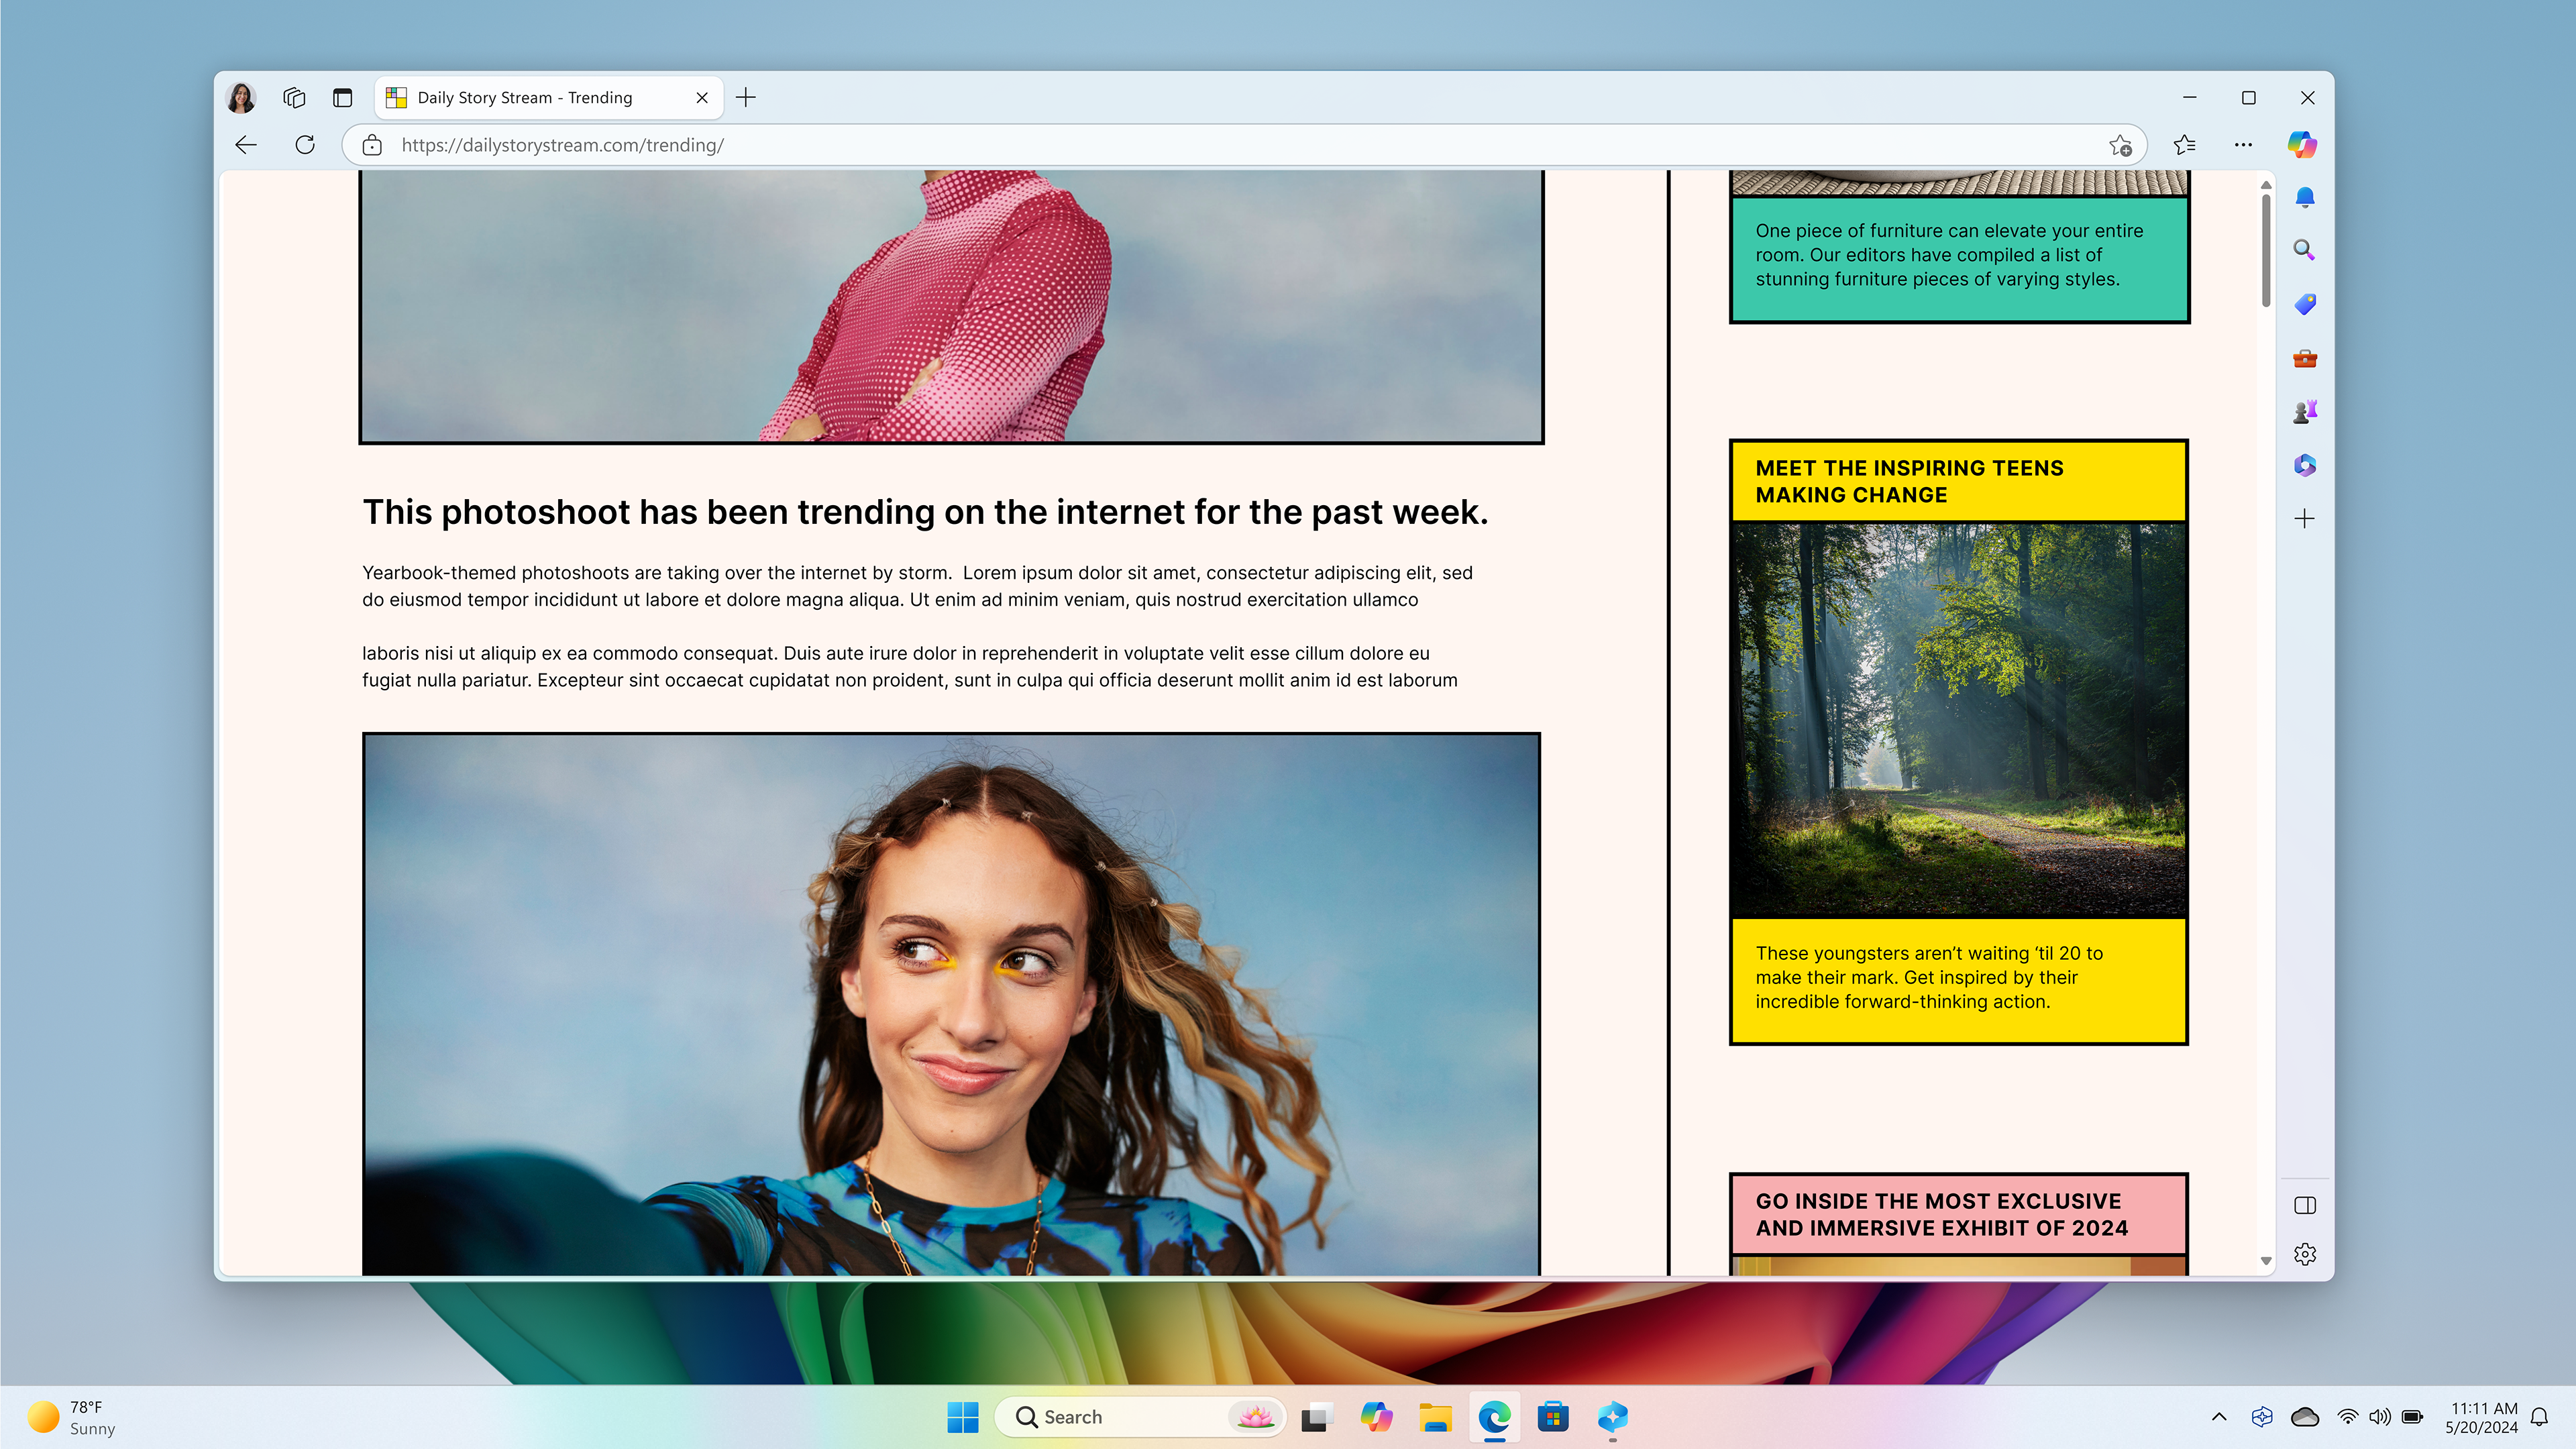The image size is (2576, 1449).
Task: Open the exclusive exhibit of 2024 article
Action: [1941, 1214]
